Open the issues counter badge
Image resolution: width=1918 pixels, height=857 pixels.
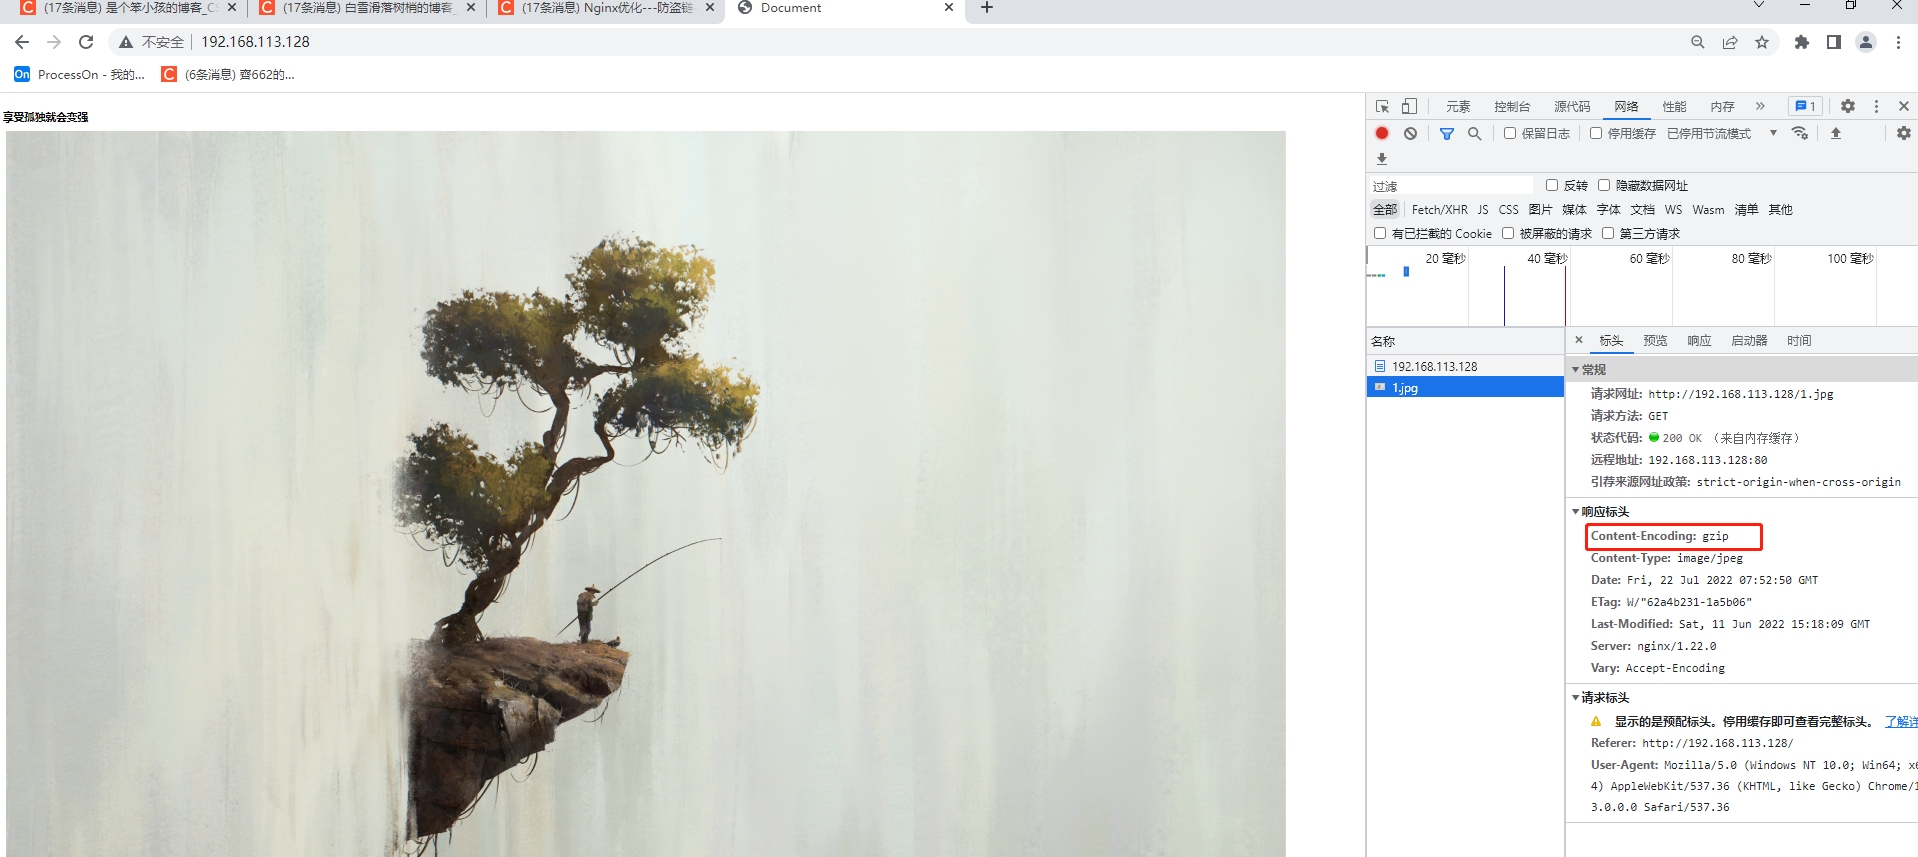[x=1805, y=106]
